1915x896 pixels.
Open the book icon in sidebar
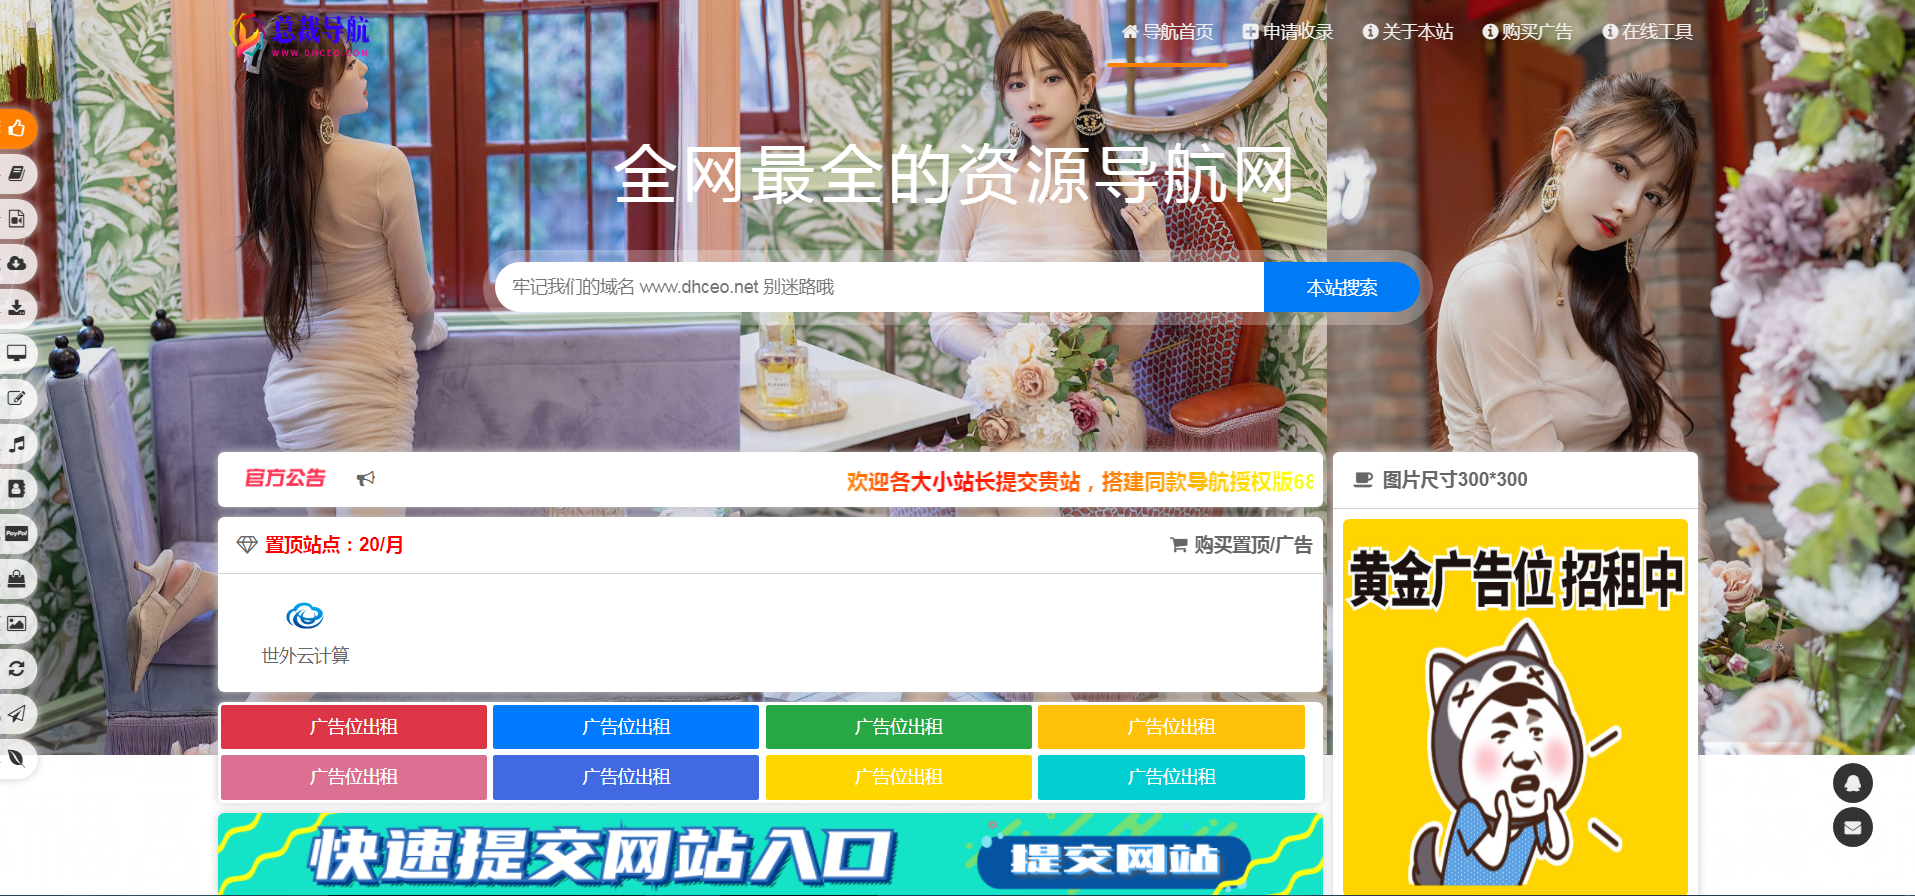point(17,174)
